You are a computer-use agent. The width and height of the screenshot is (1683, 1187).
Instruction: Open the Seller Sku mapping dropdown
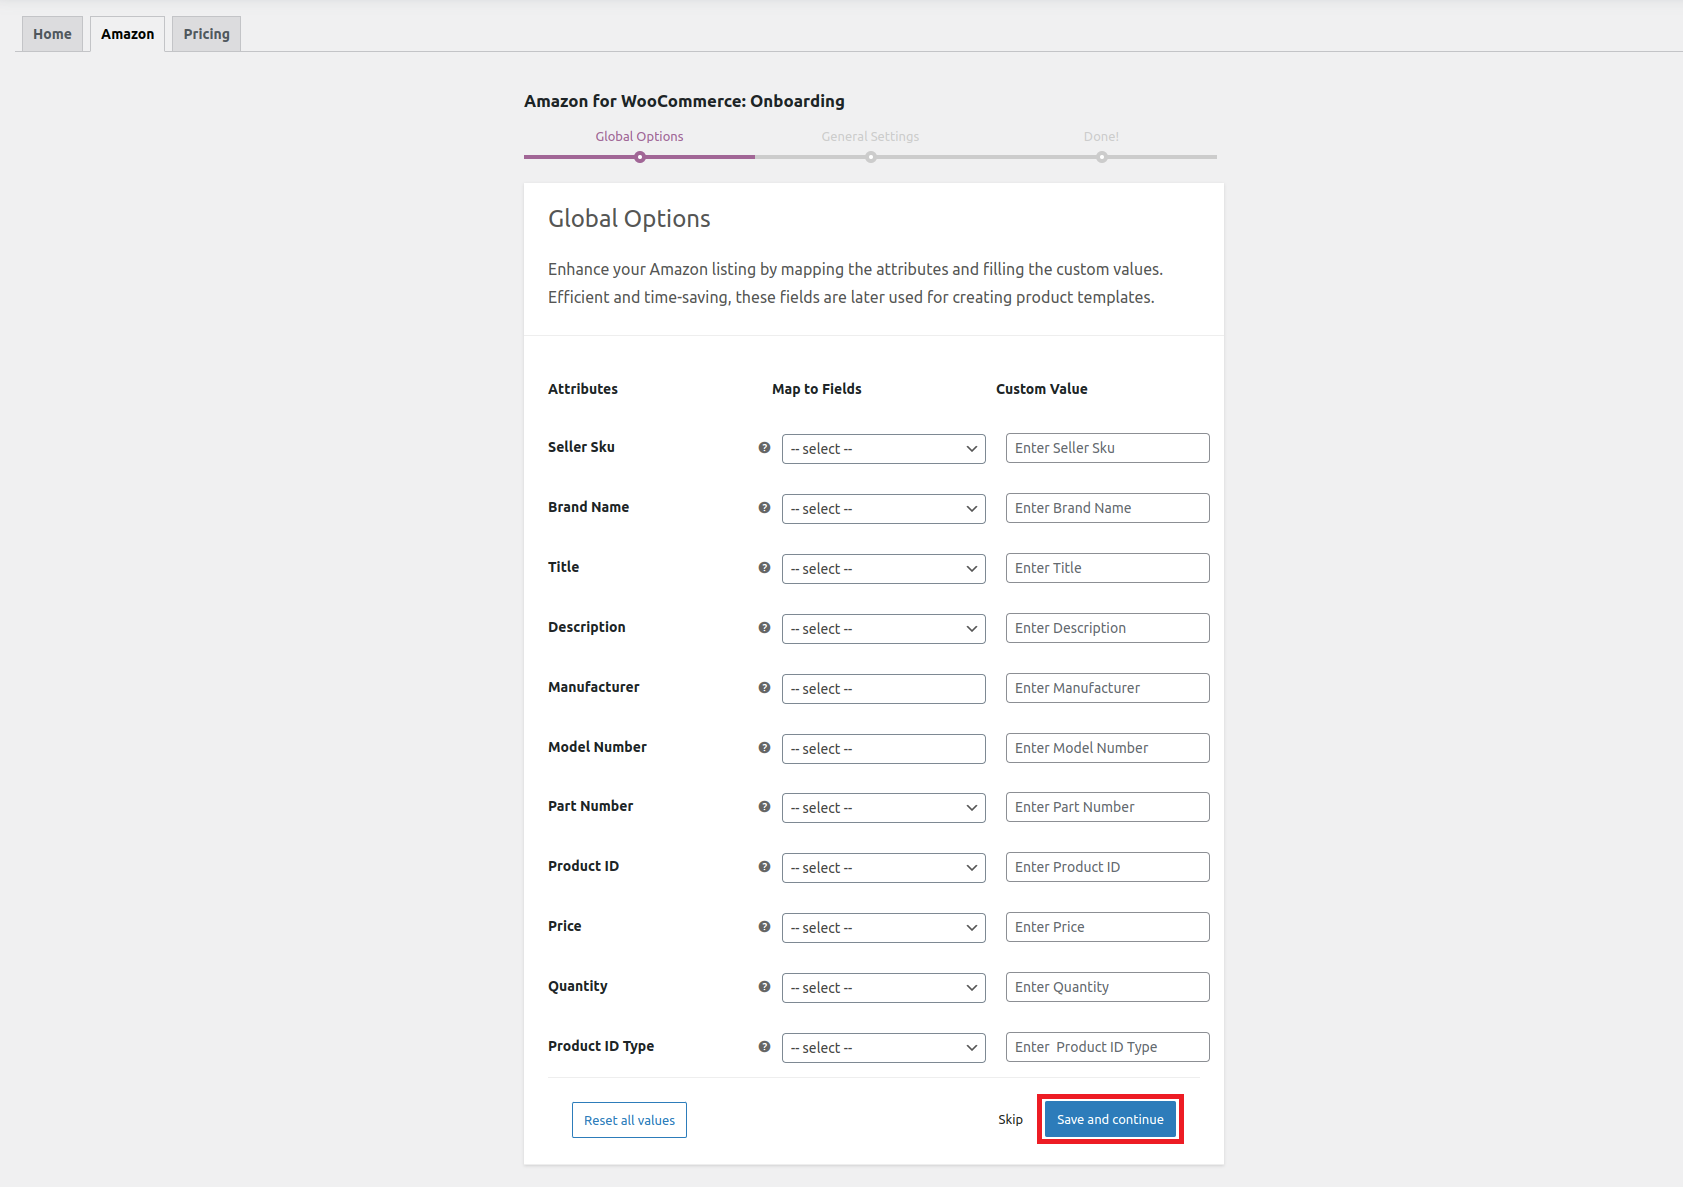click(x=883, y=448)
